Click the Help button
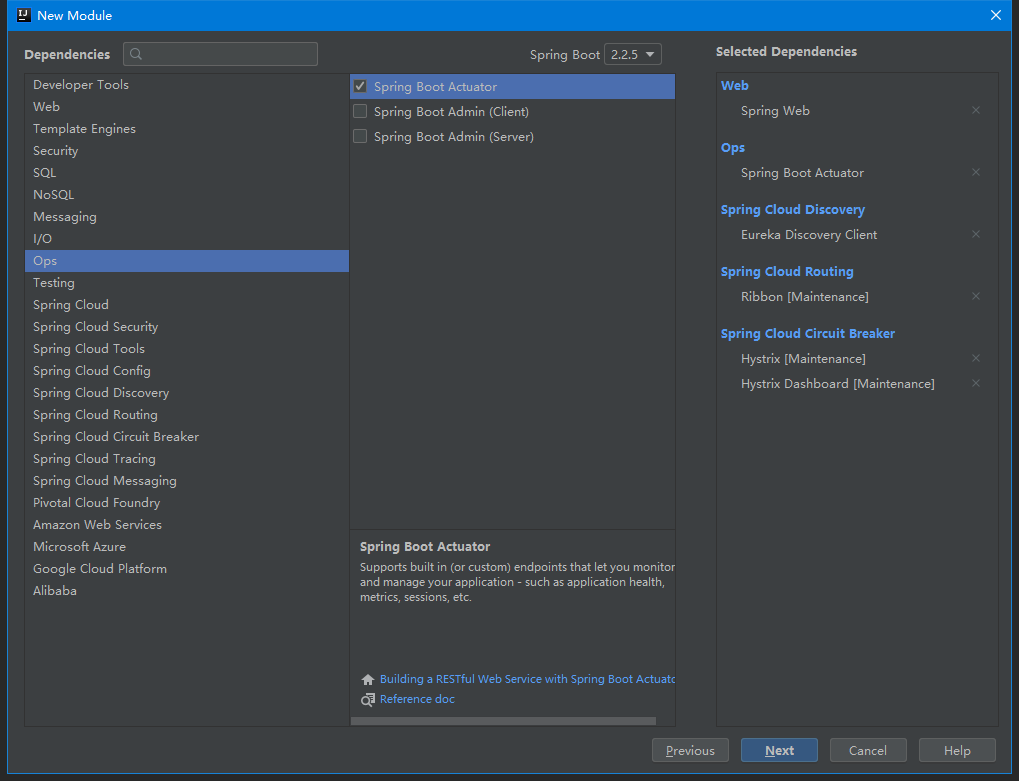Image resolution: width=1019 pixels, height=781 pixels. [957, 750]
